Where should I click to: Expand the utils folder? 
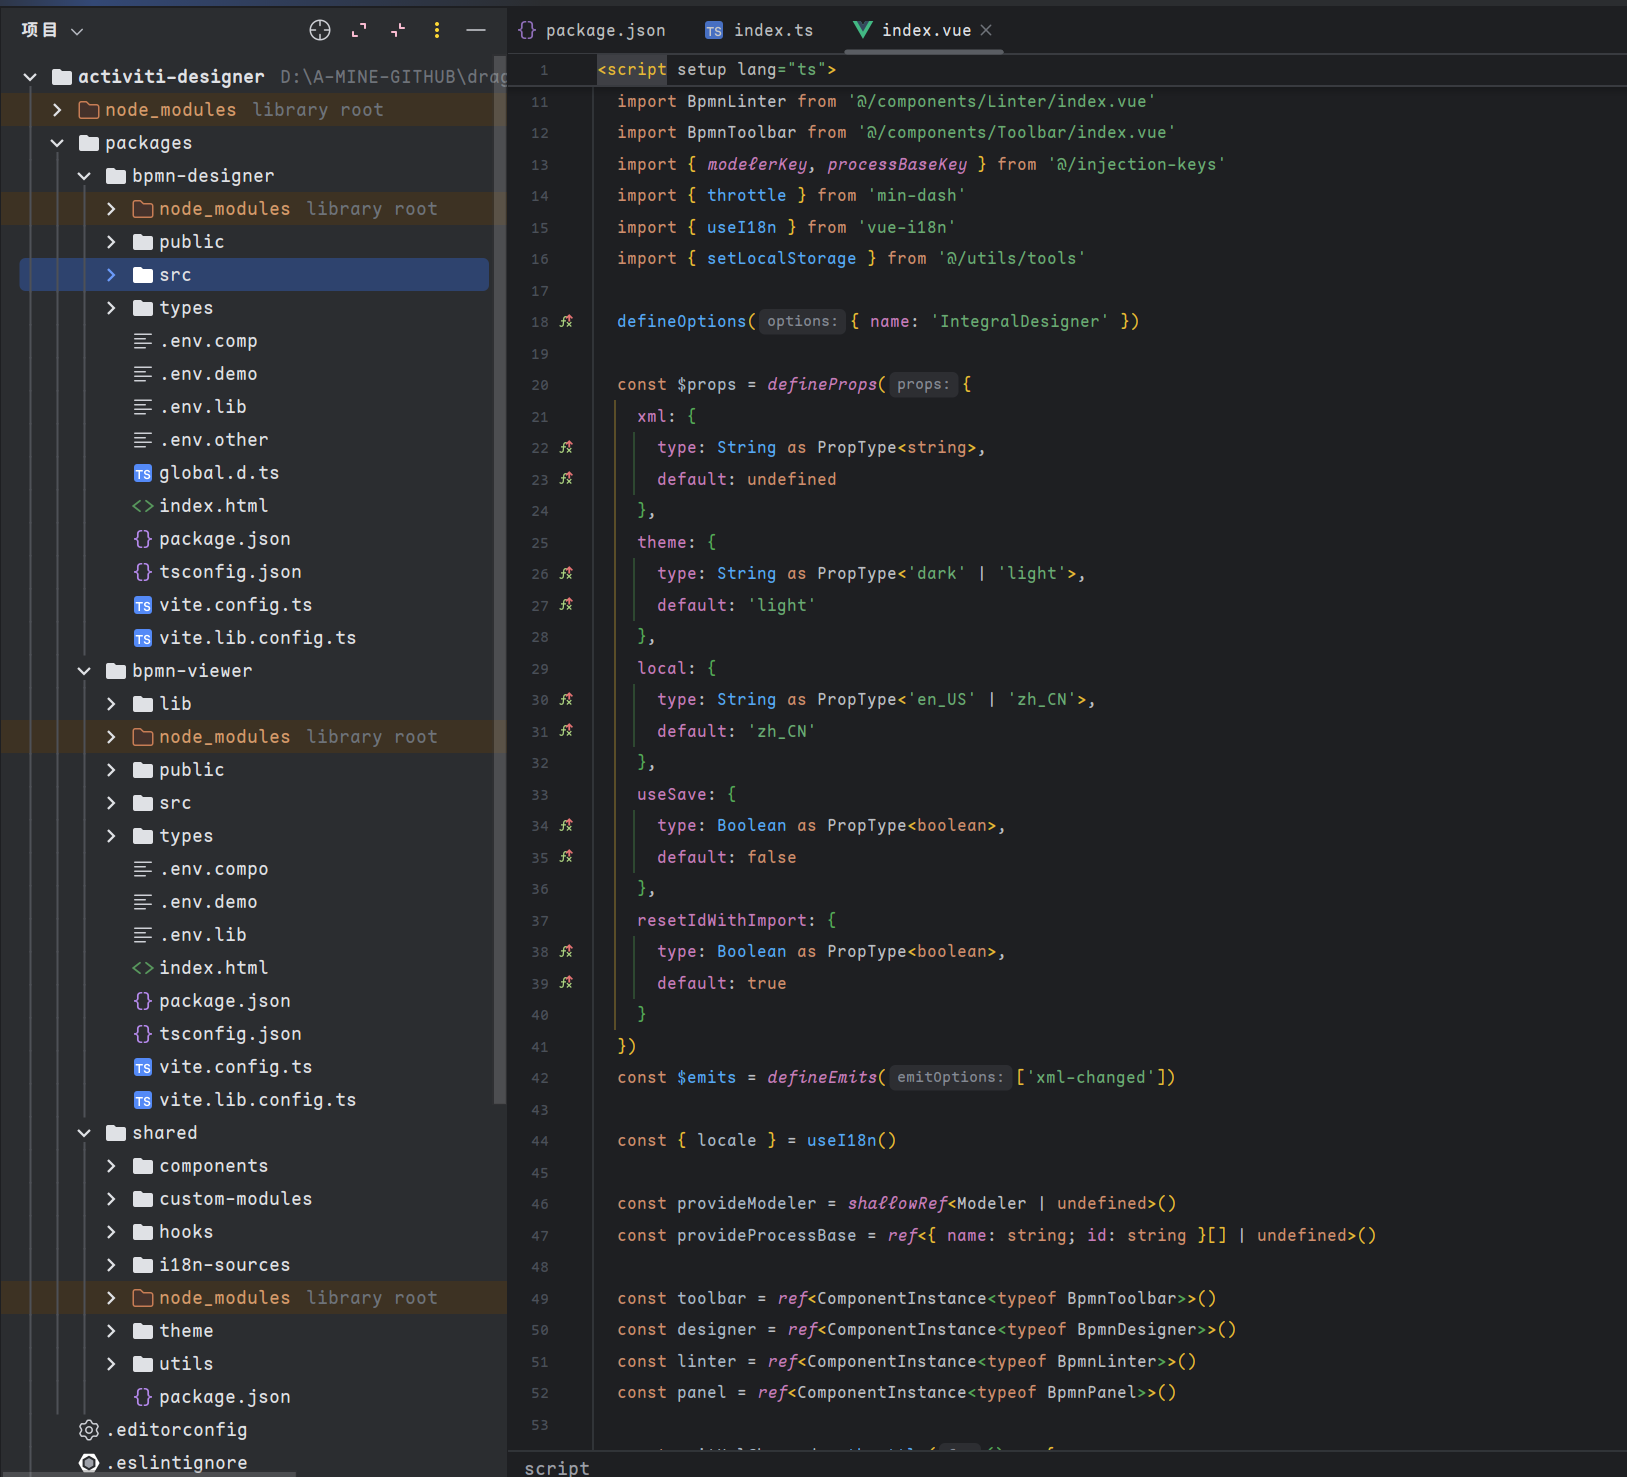click(111, 1363)
